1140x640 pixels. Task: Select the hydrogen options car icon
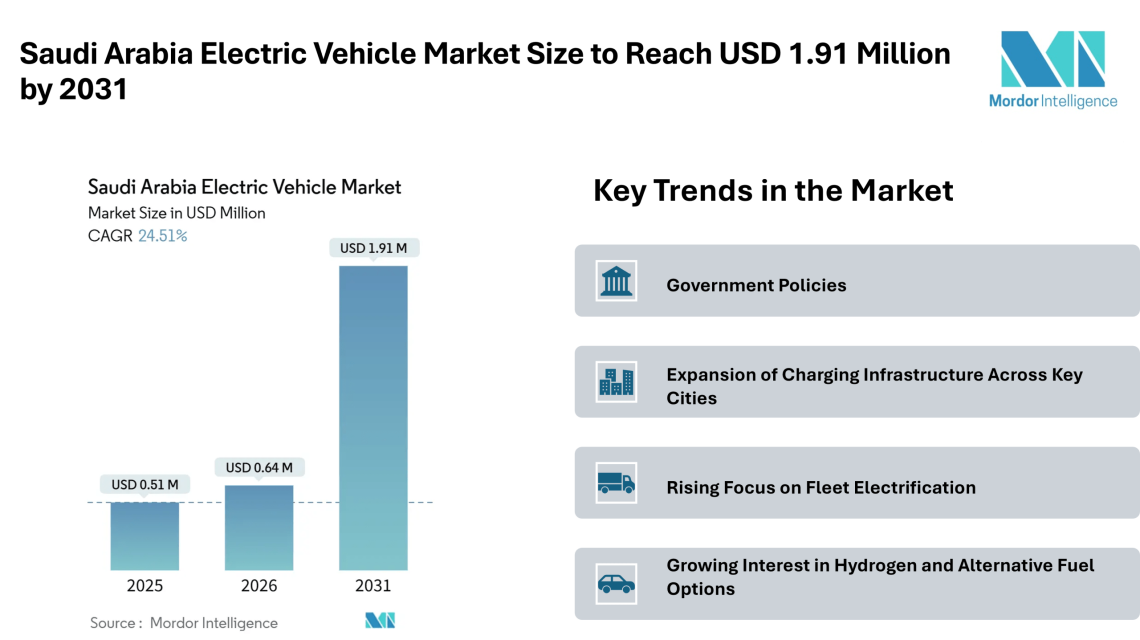tap(615, 583)
